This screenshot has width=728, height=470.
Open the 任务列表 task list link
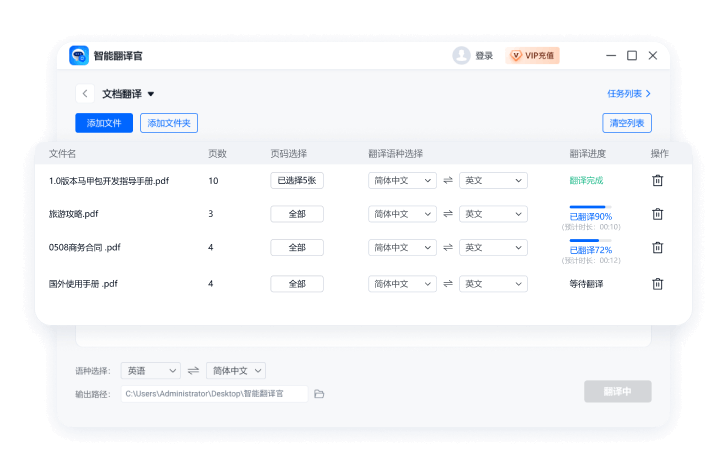coord(629,94)
